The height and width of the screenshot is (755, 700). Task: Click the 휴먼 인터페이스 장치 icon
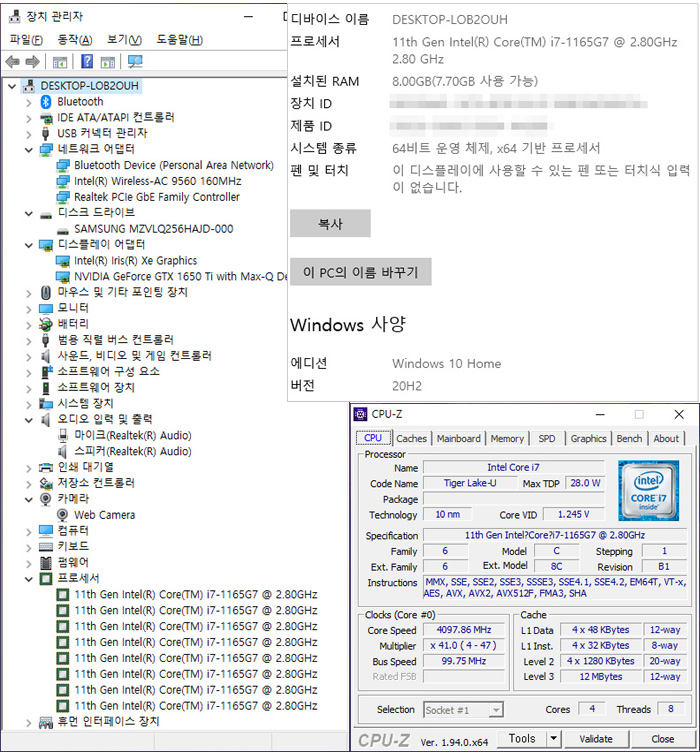point(46,722)
